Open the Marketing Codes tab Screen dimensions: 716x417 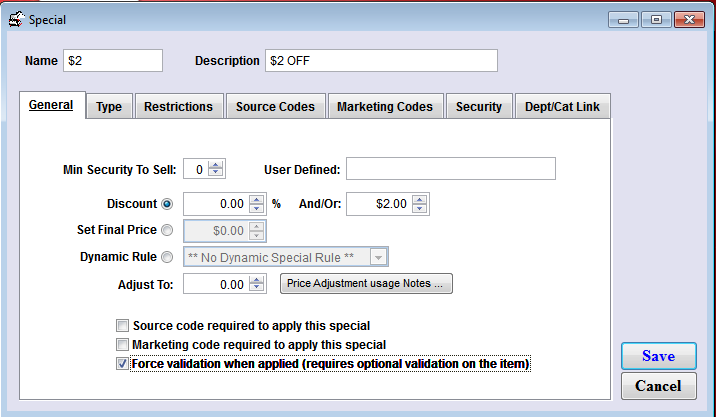385,106
